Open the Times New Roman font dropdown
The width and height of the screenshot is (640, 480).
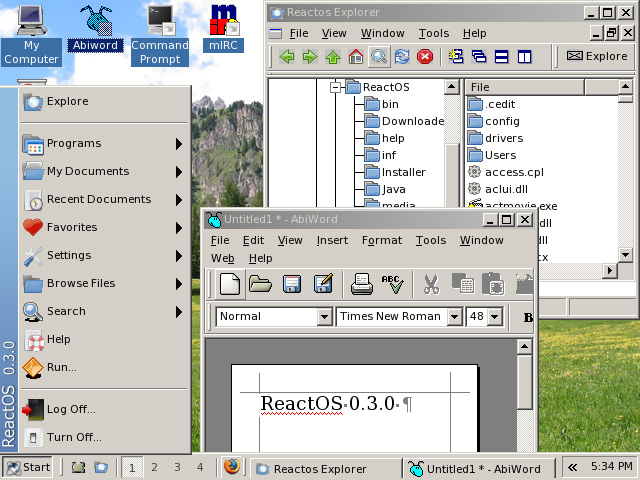coord(454,317)
